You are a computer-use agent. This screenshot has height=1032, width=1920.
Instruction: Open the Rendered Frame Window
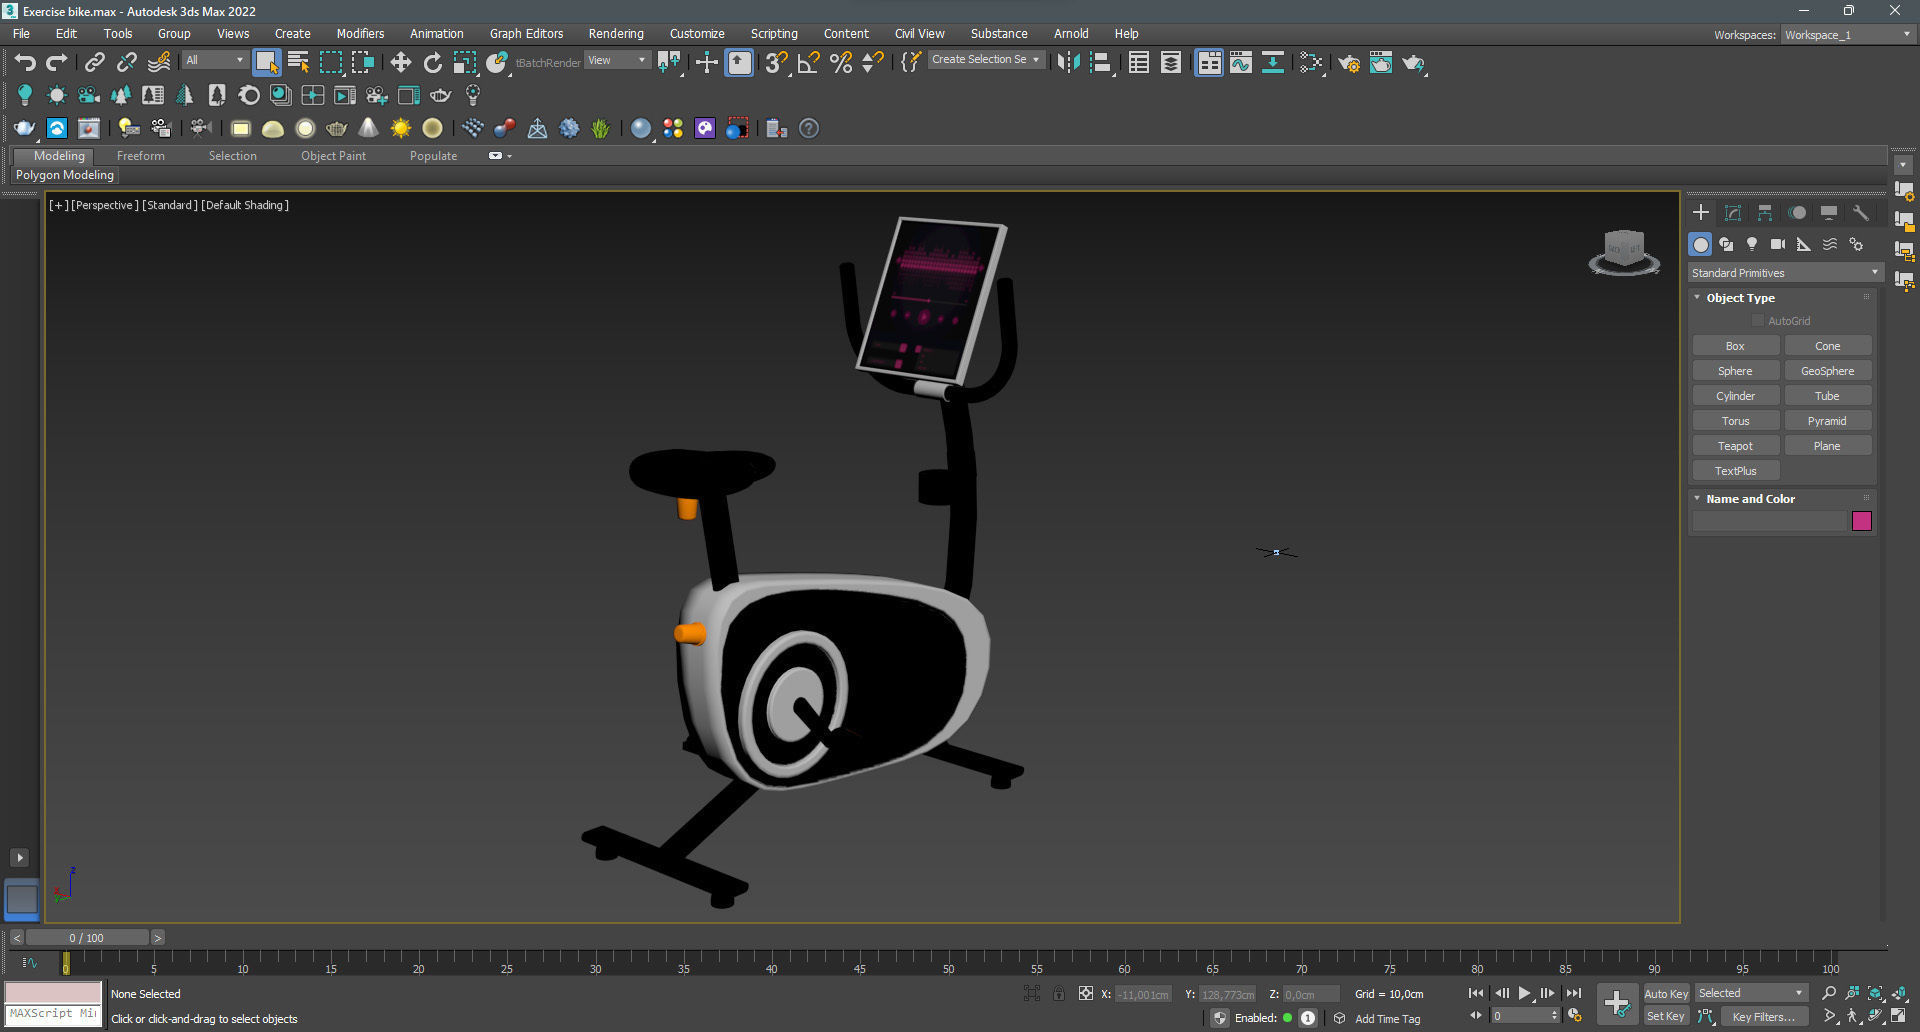point(1381,62)
